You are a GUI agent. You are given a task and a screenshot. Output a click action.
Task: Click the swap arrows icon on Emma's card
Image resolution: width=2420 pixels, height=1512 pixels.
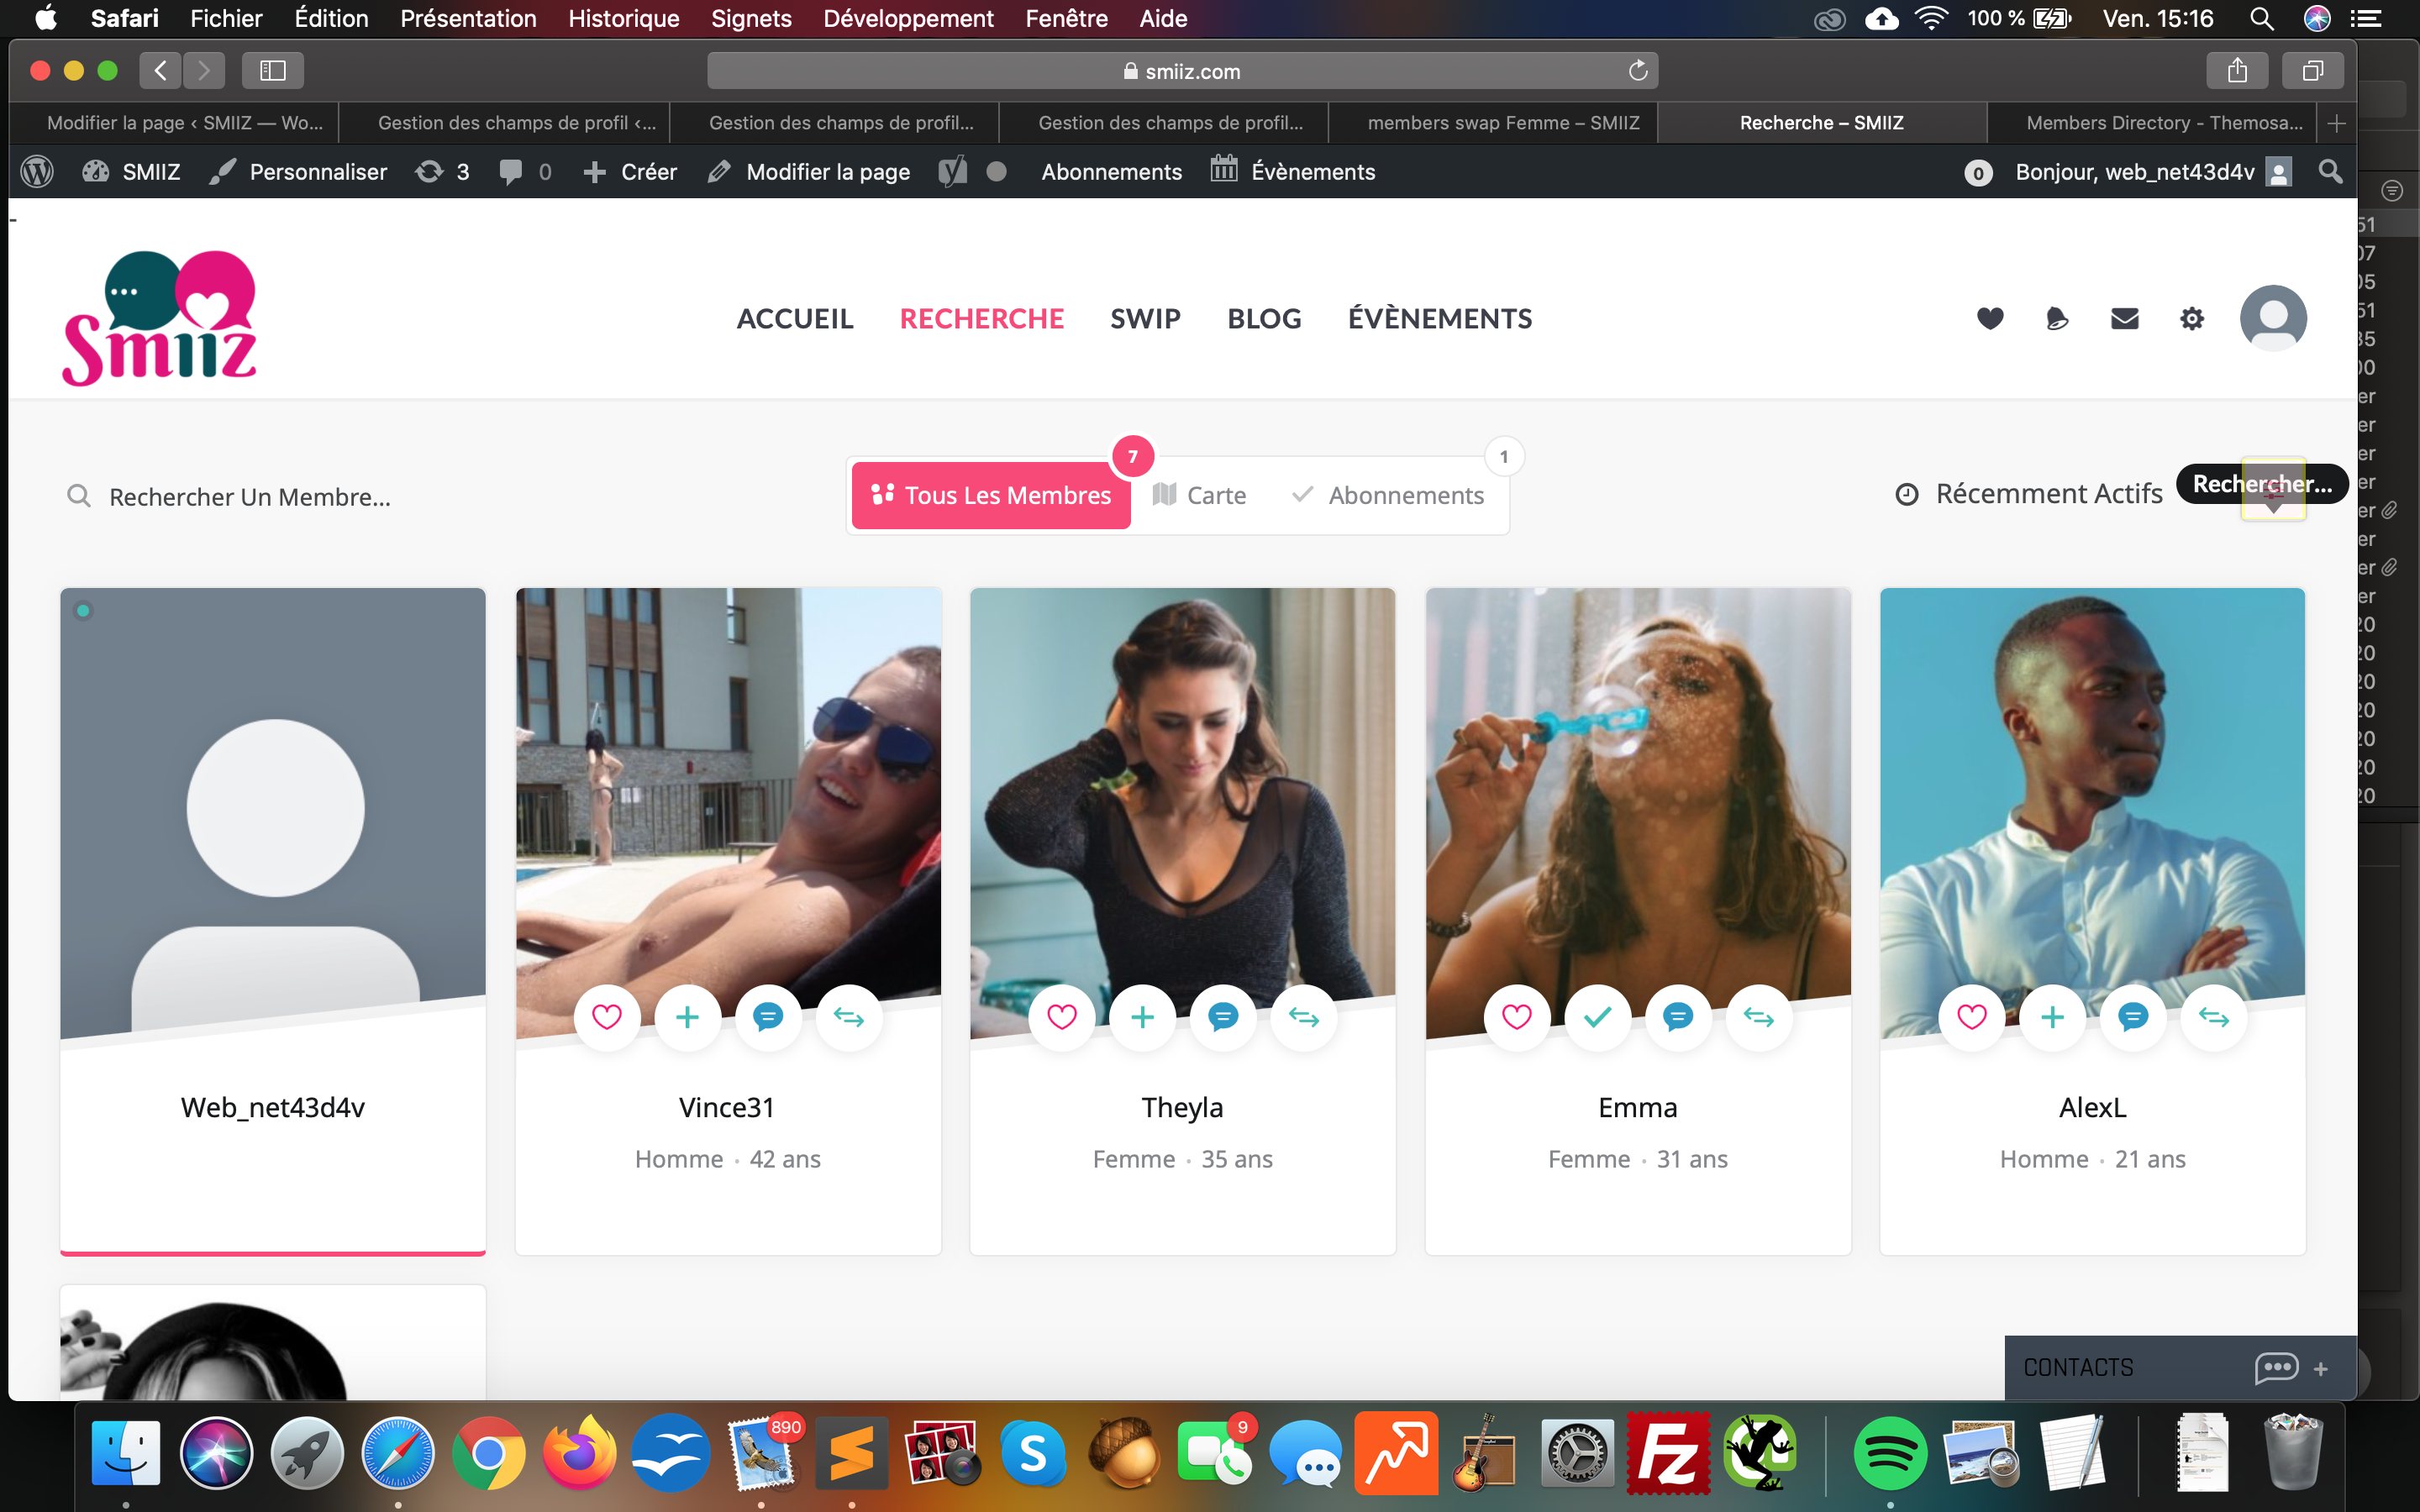1759,1017
